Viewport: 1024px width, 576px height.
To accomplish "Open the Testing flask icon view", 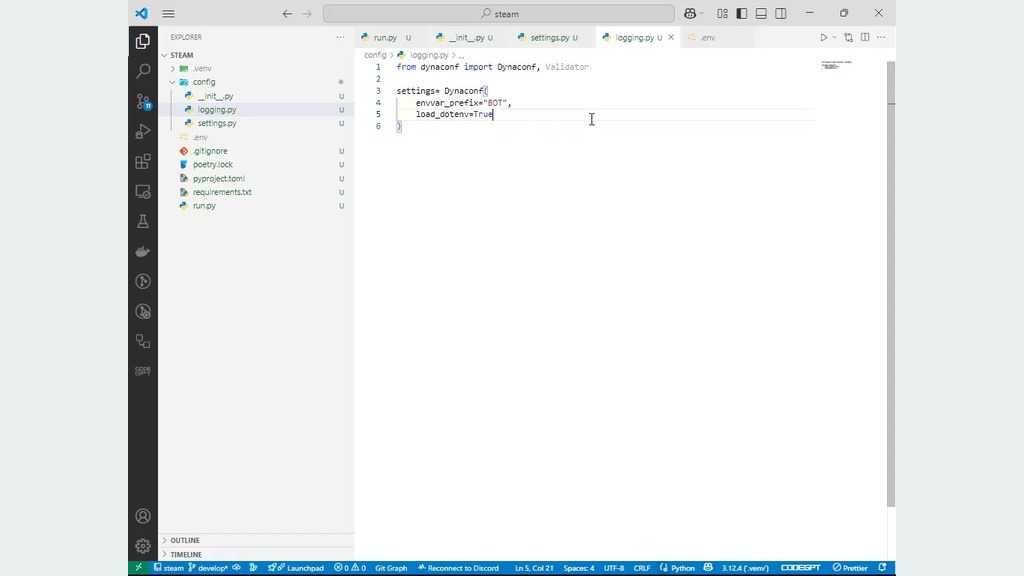I will (143, 221).
